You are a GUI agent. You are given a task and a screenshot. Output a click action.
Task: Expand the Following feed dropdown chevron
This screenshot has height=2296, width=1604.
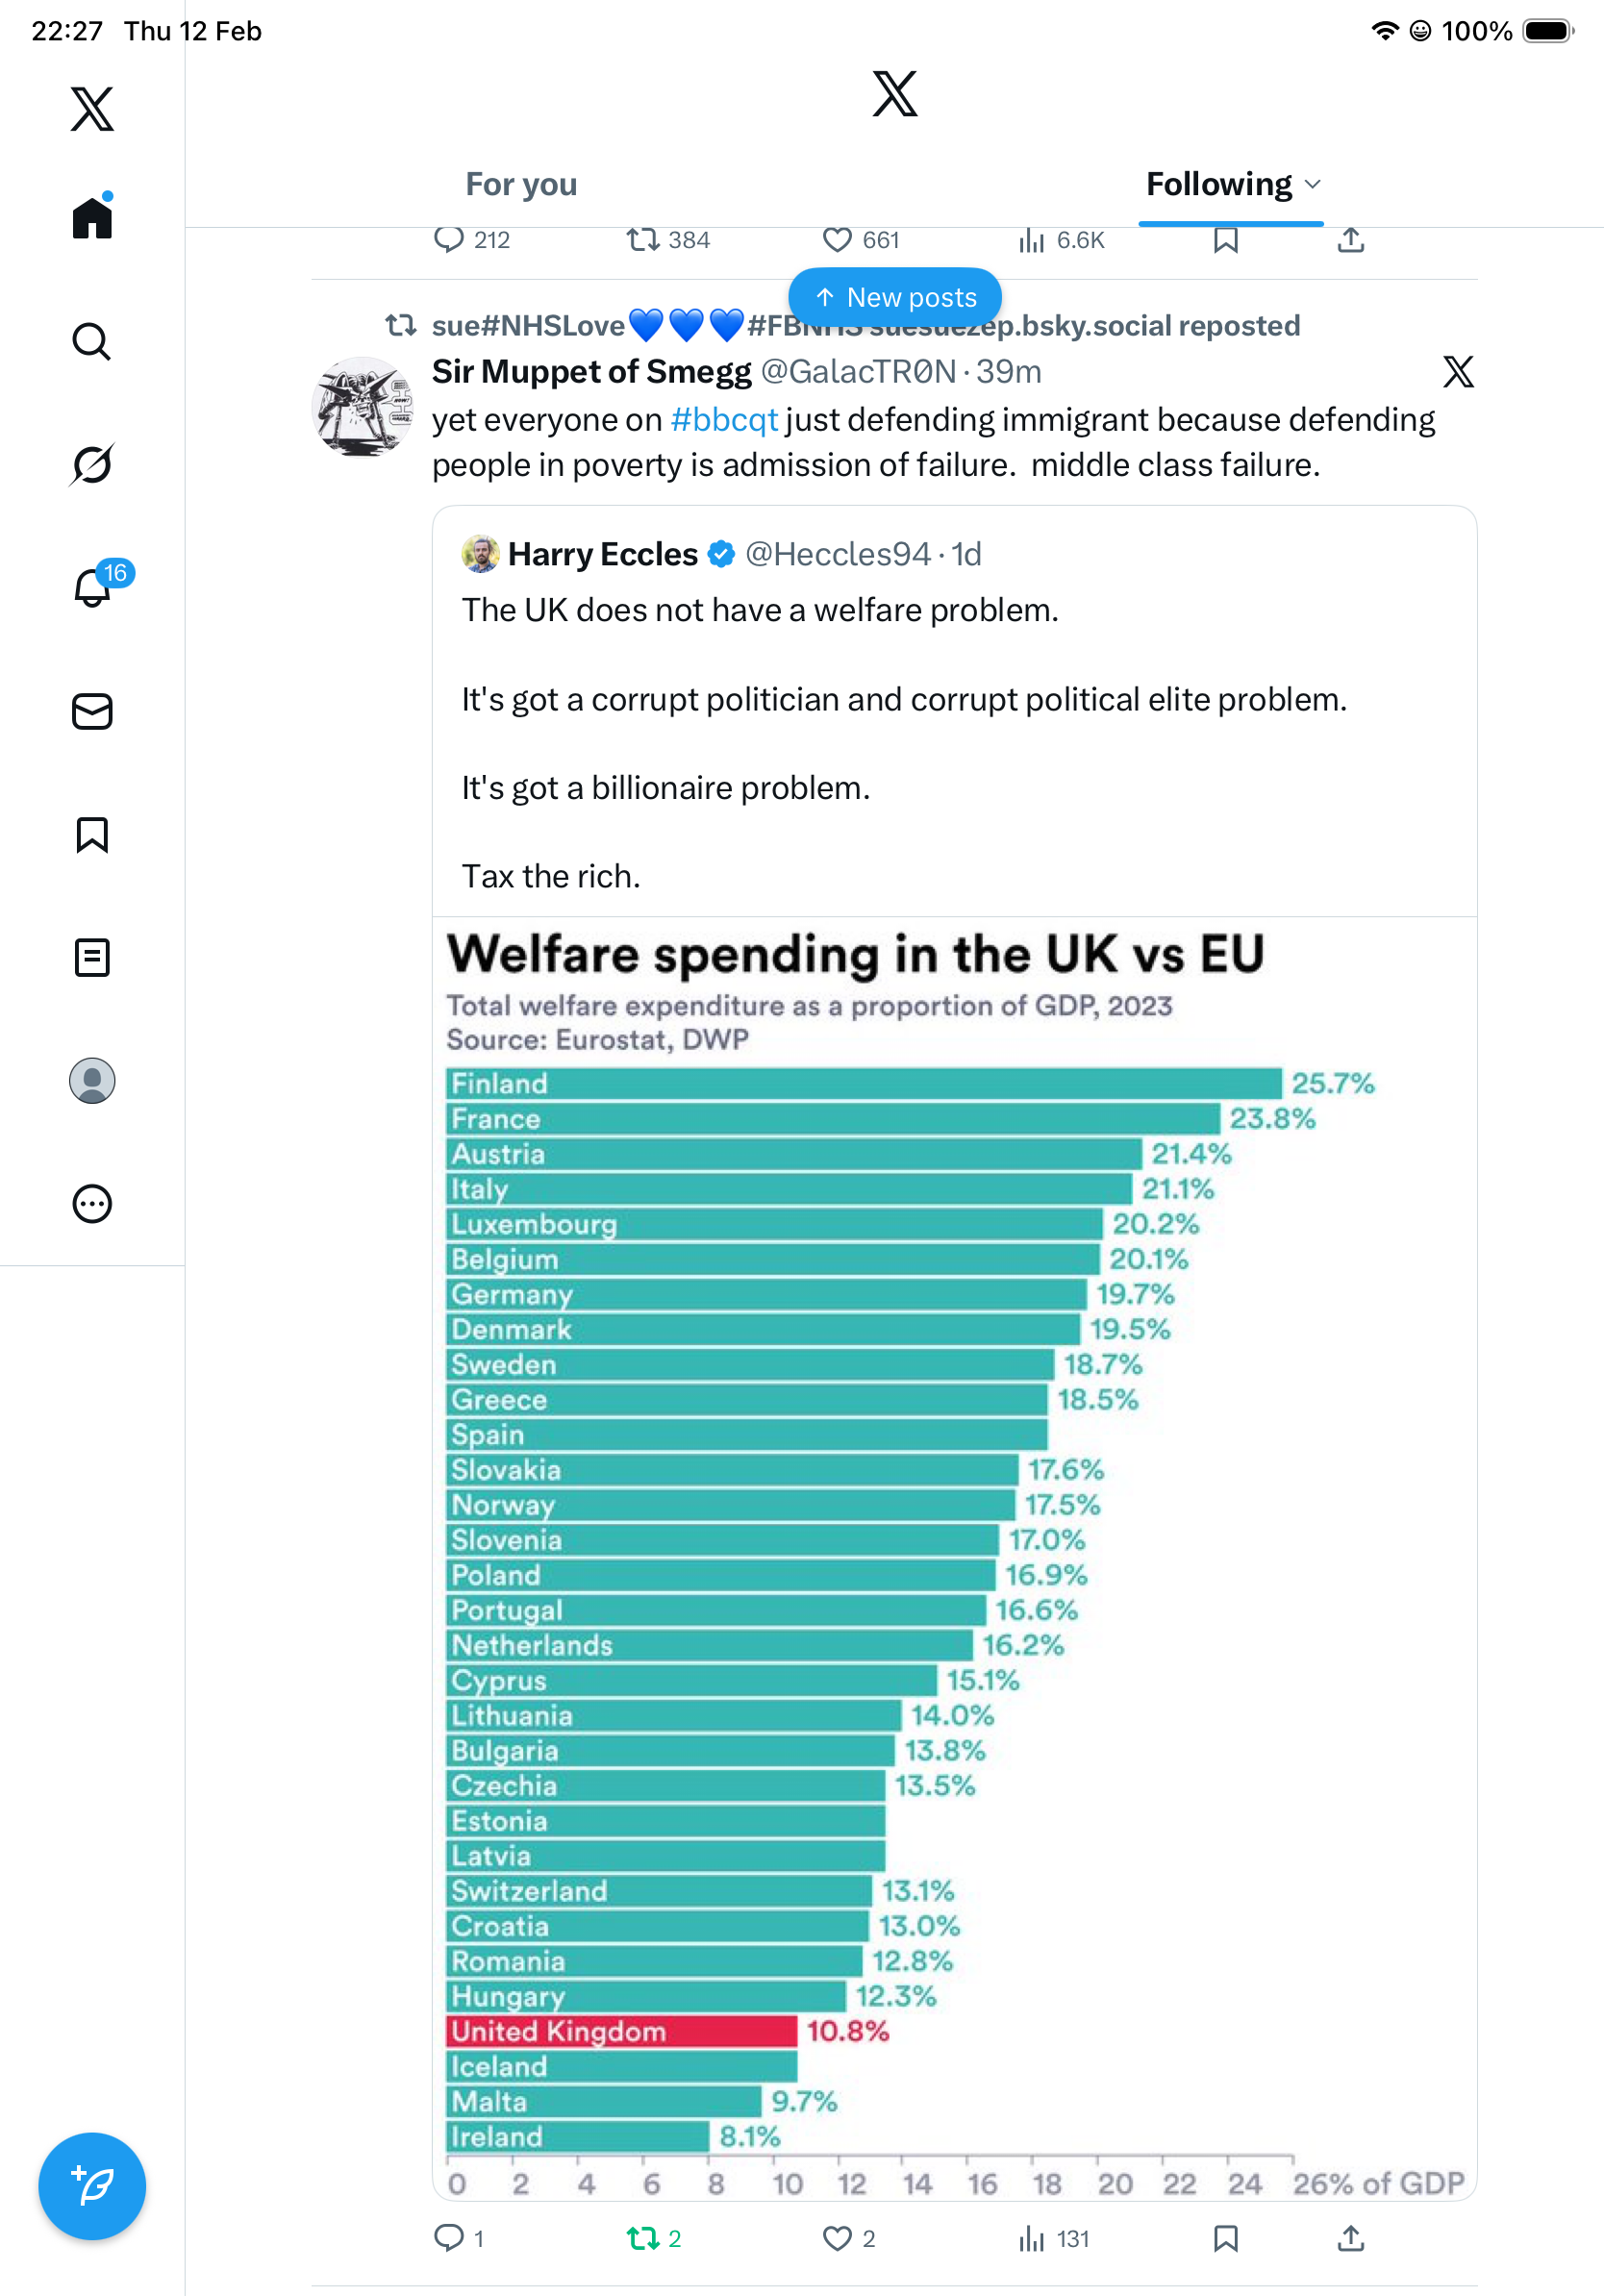pos(1313,185)
